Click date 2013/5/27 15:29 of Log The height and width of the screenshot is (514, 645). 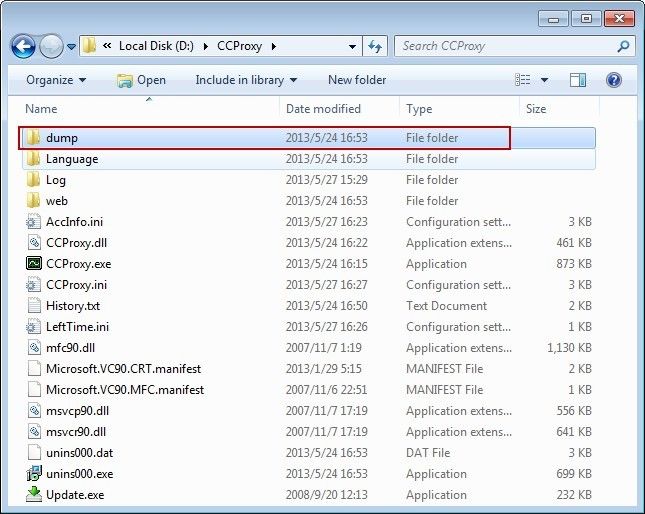[x=327, y=180]
